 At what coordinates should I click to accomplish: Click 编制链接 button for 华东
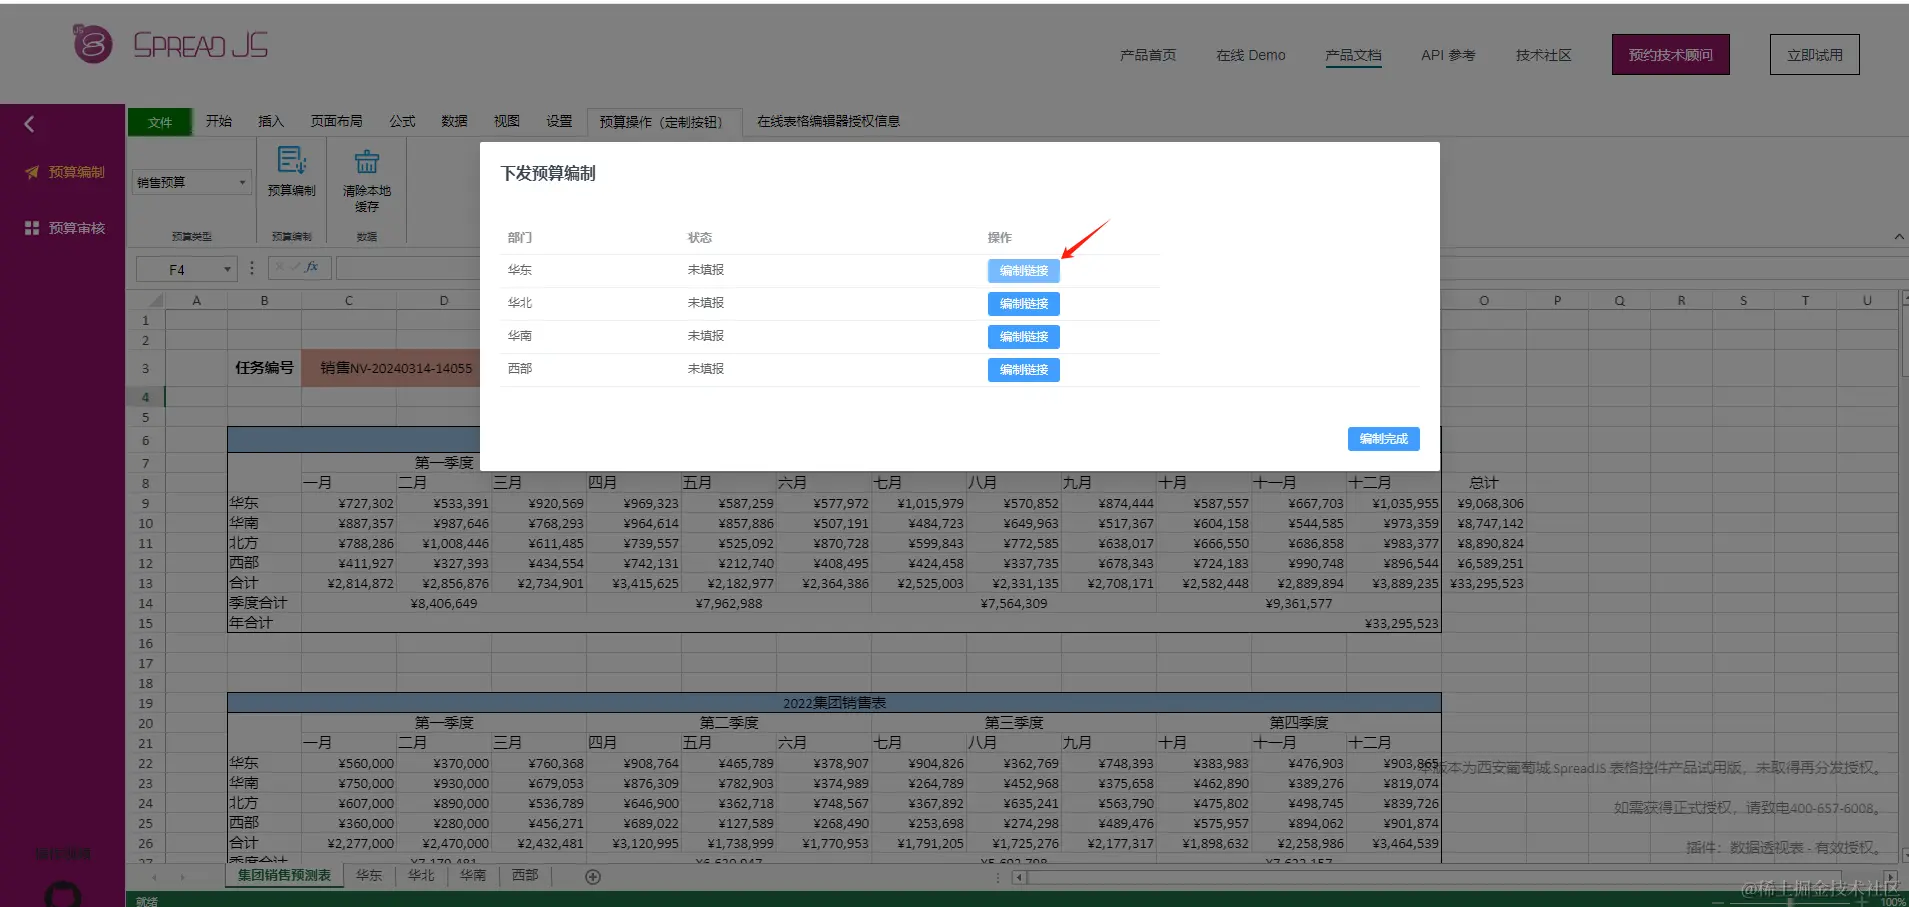coord(1024,271)
